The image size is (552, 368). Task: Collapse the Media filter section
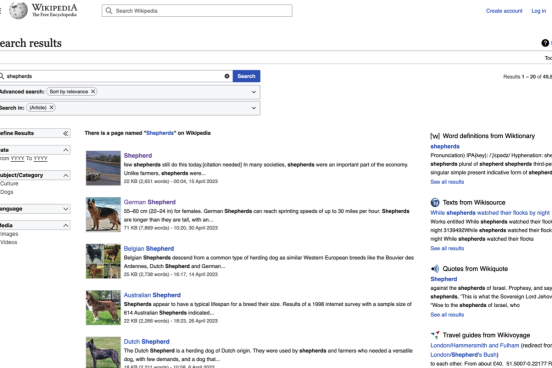(x=66, y=225)
